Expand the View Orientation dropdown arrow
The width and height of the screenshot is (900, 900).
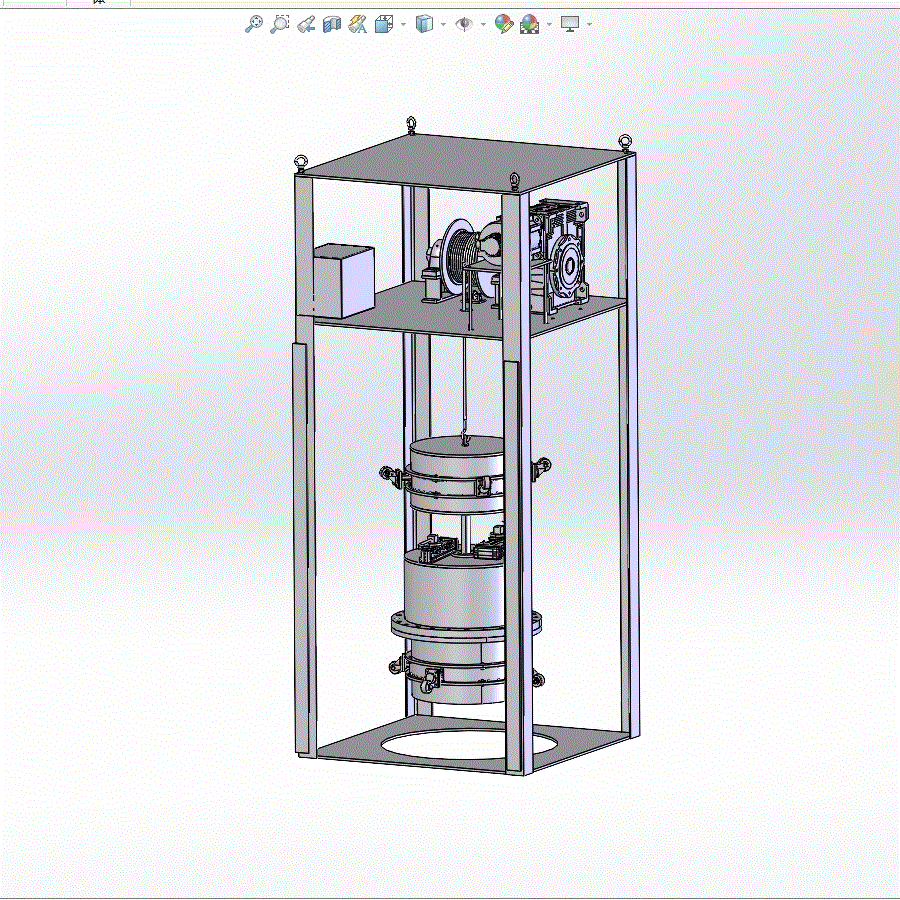403,25
